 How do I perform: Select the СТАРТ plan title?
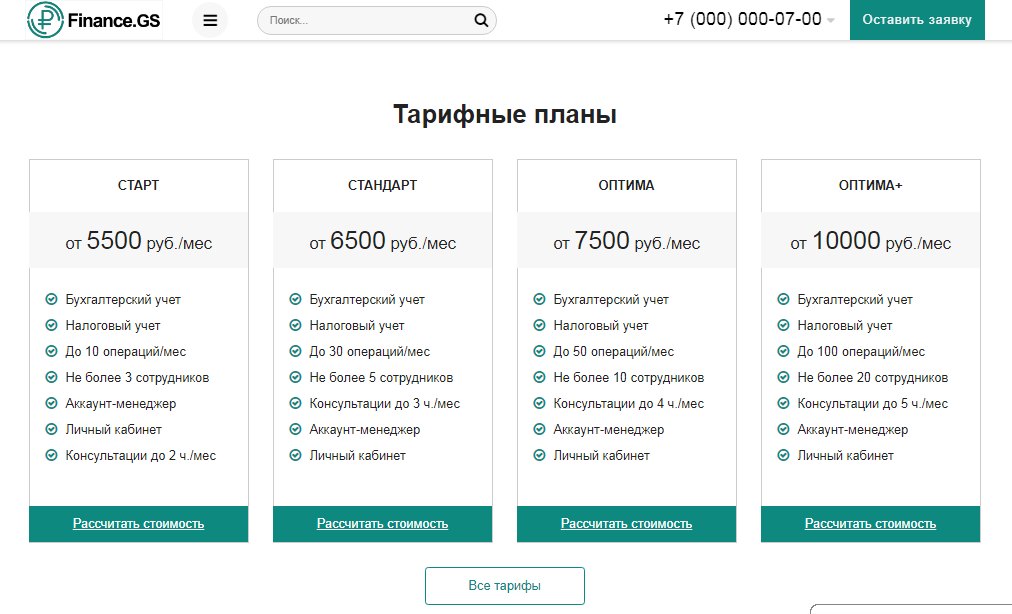[x=138, y=185]
